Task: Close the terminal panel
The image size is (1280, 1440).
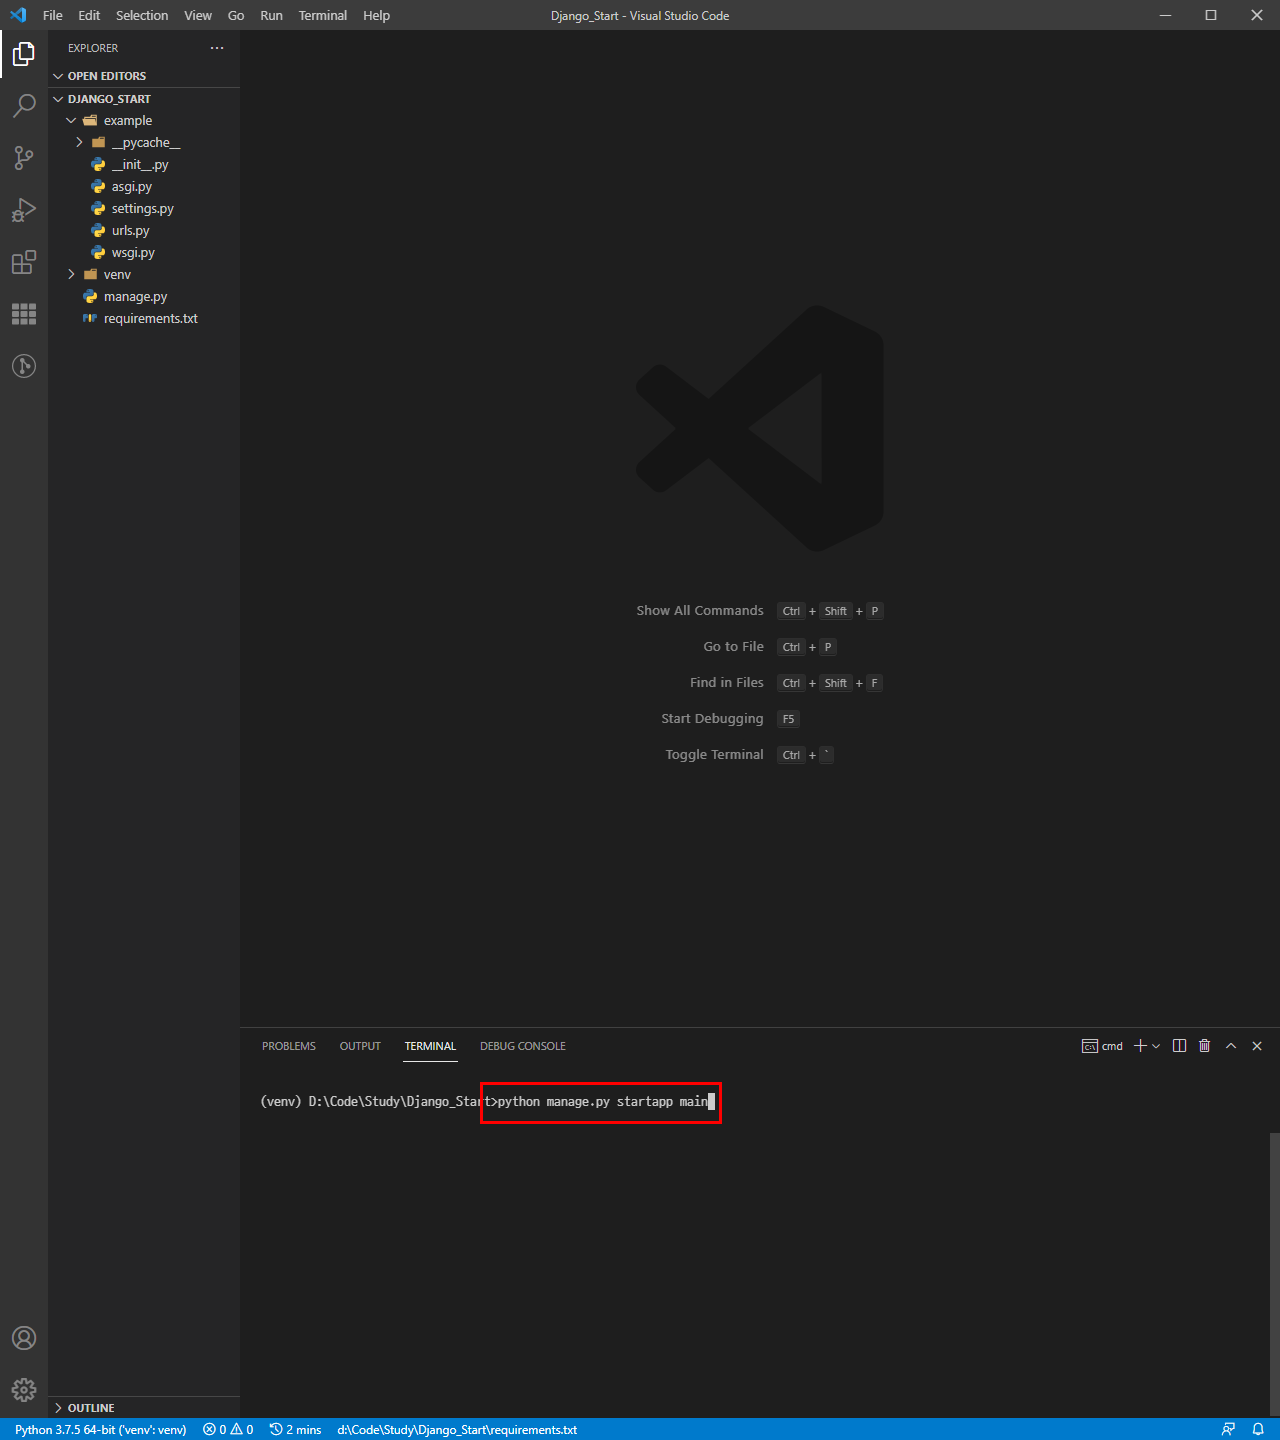Action: coord(1257,1046)
